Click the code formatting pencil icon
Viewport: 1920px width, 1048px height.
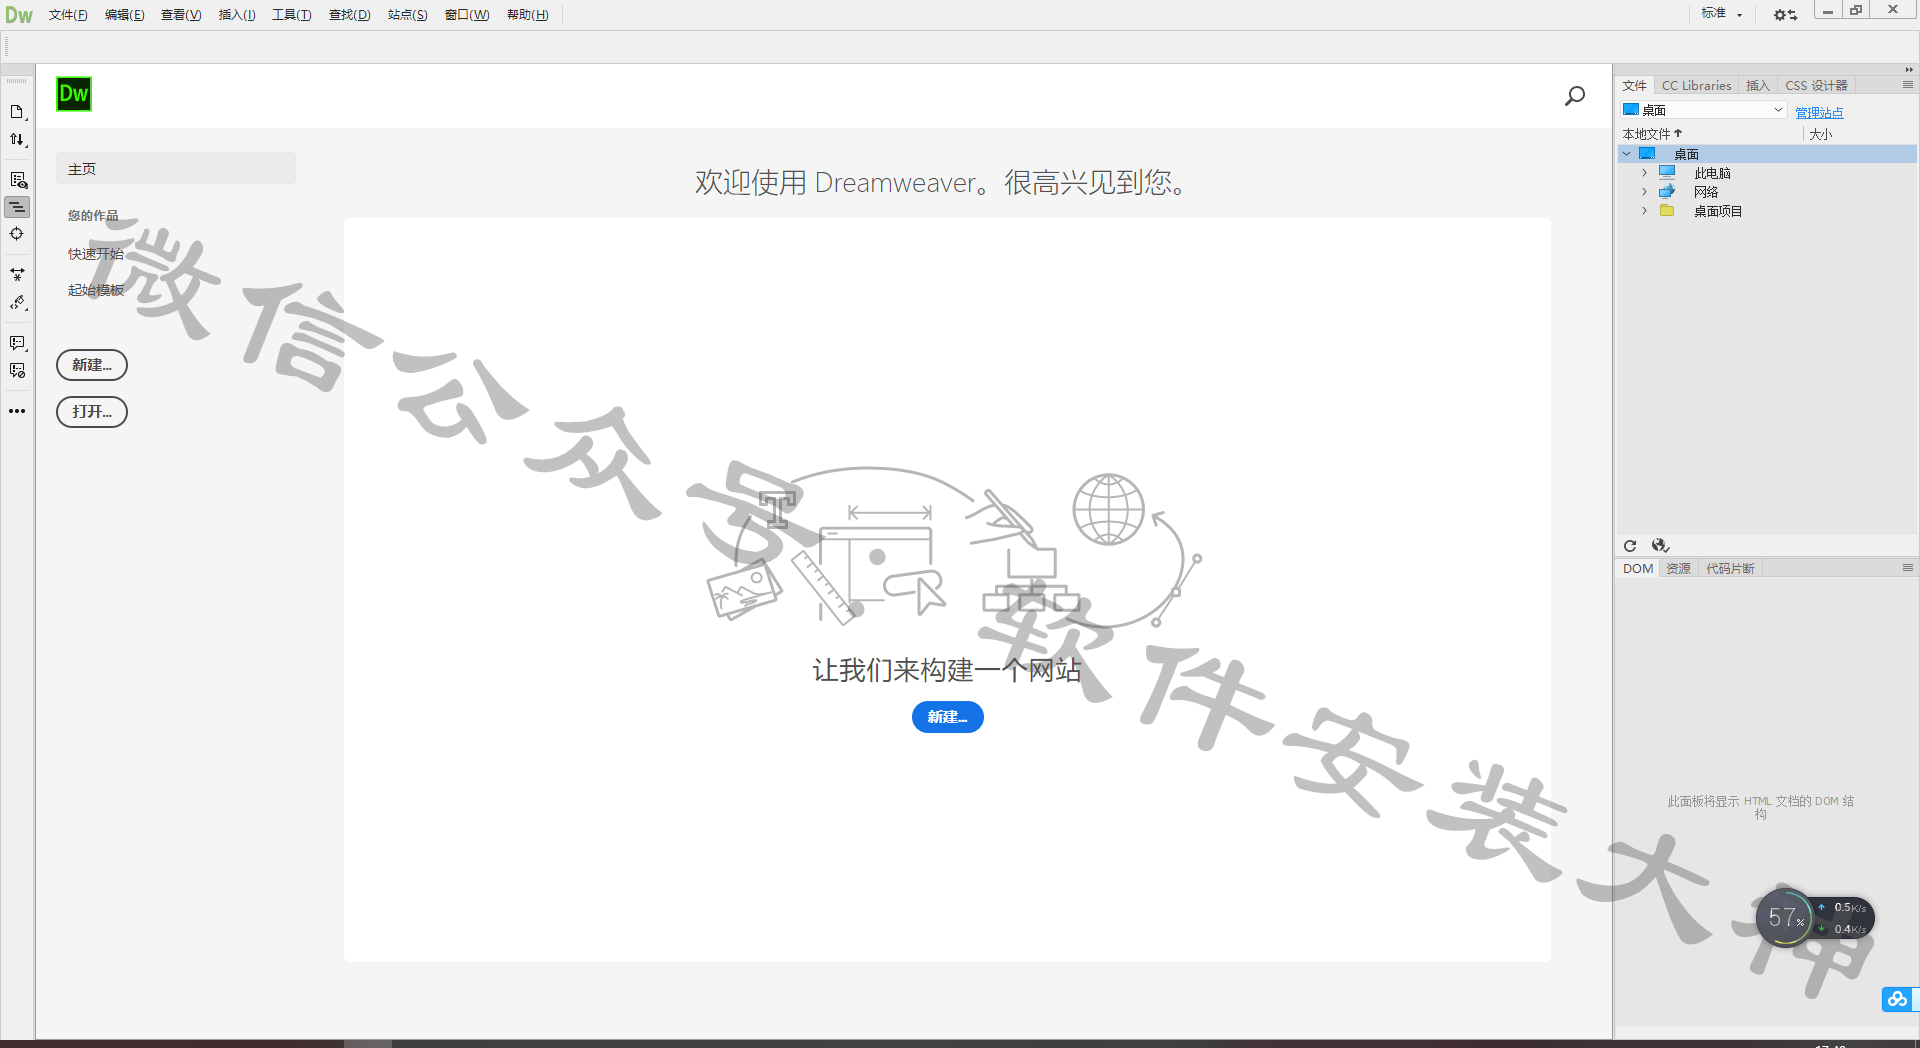pyautogui.click(x=17, y=303)
